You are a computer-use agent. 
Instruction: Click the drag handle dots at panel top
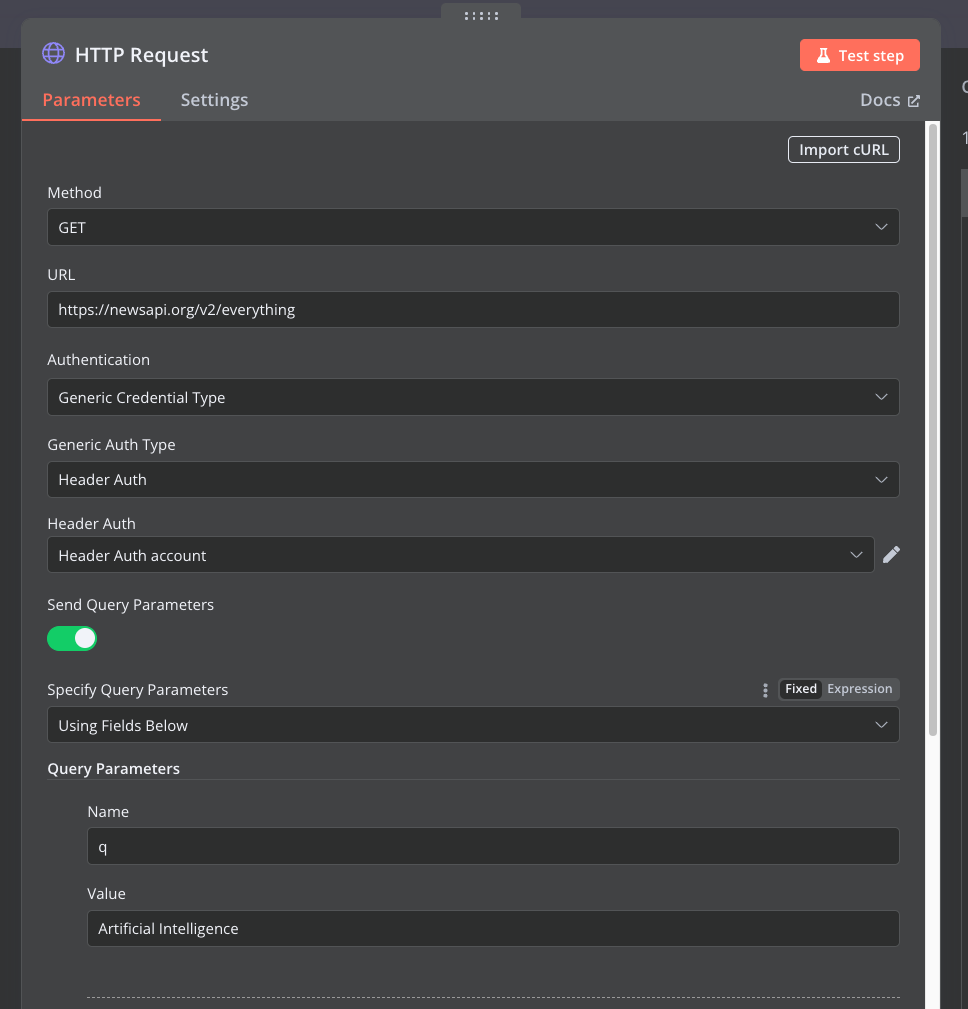pyautogui.click(x=481, y=15)
